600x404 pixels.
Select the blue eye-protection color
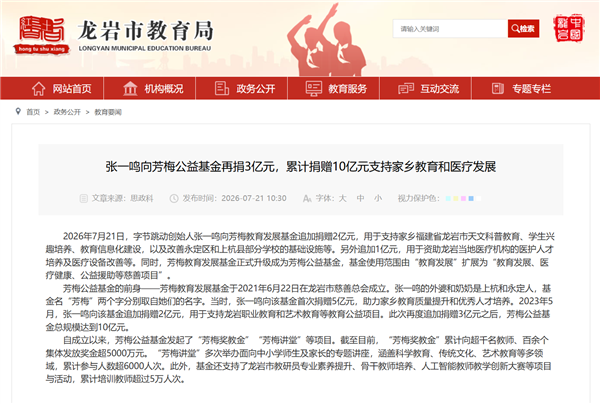pos(471,199)
